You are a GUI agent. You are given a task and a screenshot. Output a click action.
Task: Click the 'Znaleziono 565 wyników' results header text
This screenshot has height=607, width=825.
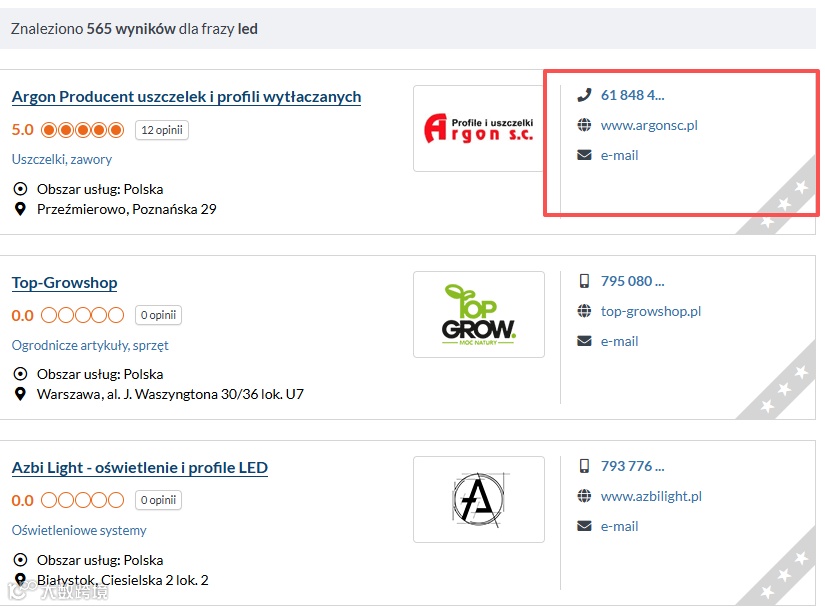click(x=134, y=29)
